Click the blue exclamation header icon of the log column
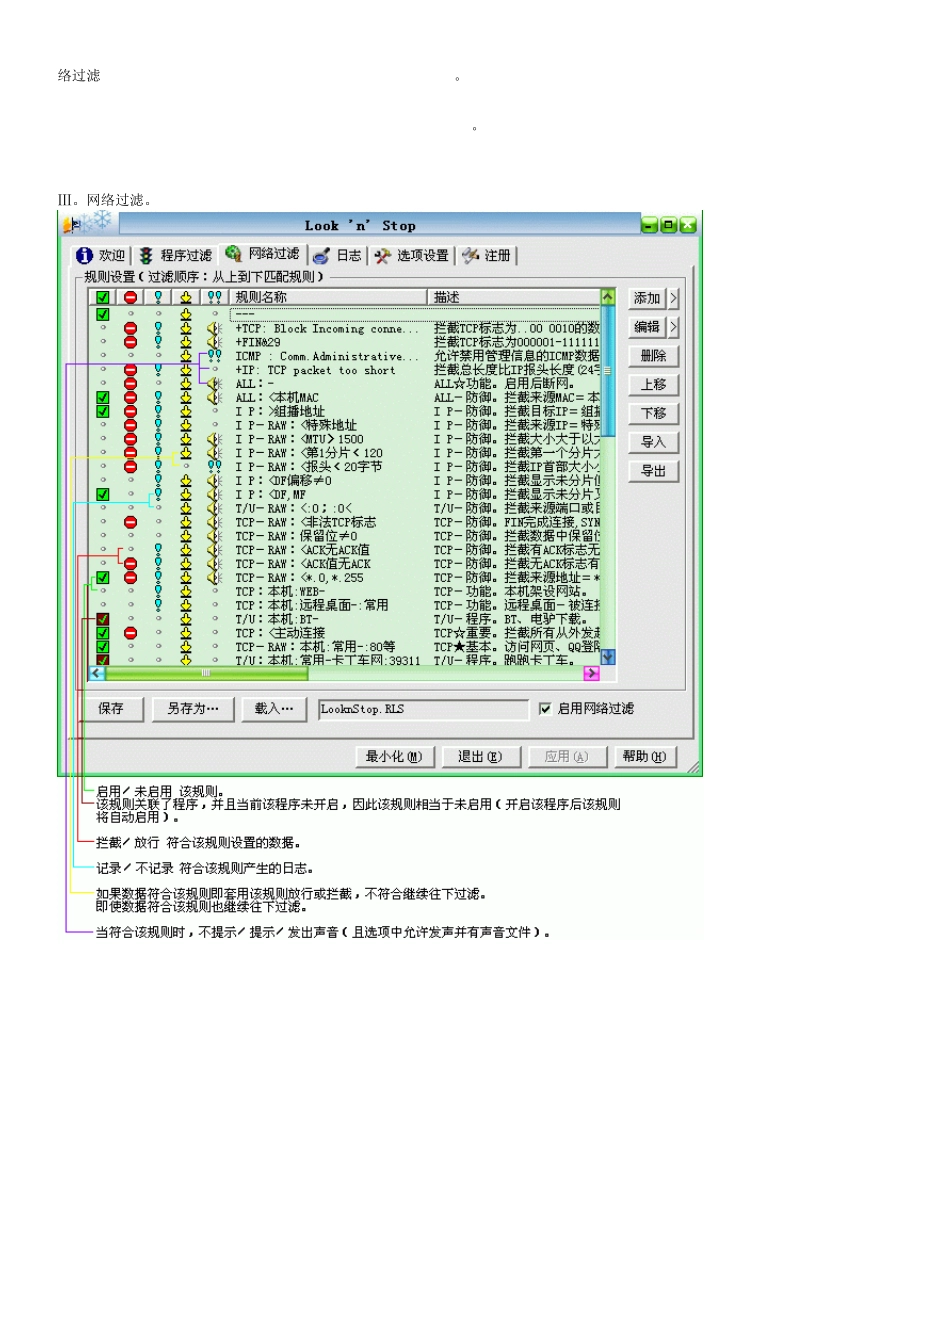Viewport: 950px width, 1344px height. 158,298
